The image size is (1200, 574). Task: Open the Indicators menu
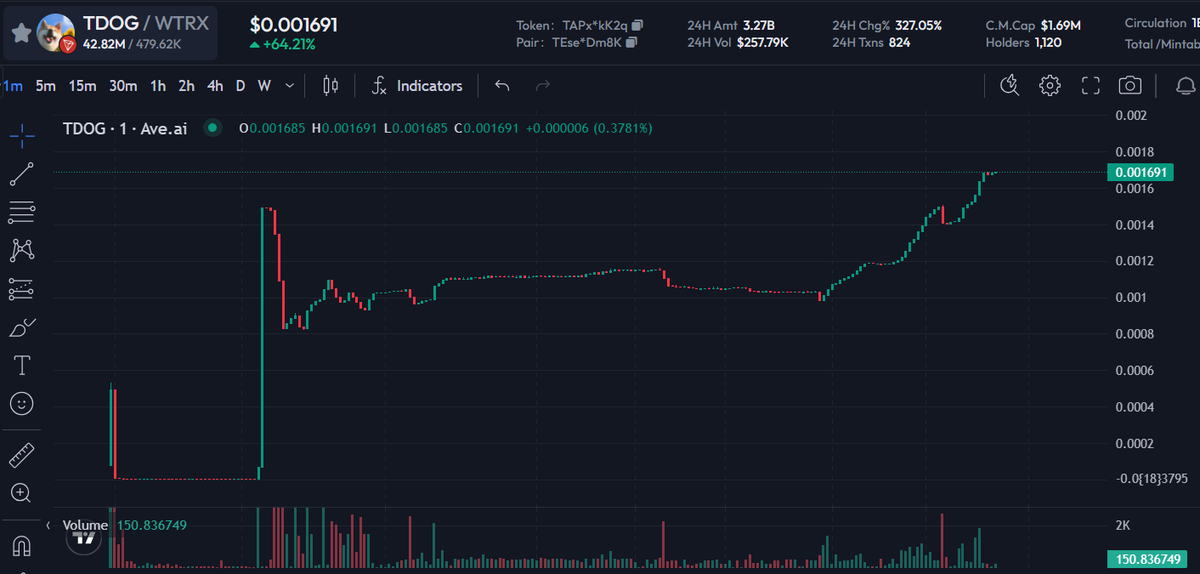pos(417,86)
